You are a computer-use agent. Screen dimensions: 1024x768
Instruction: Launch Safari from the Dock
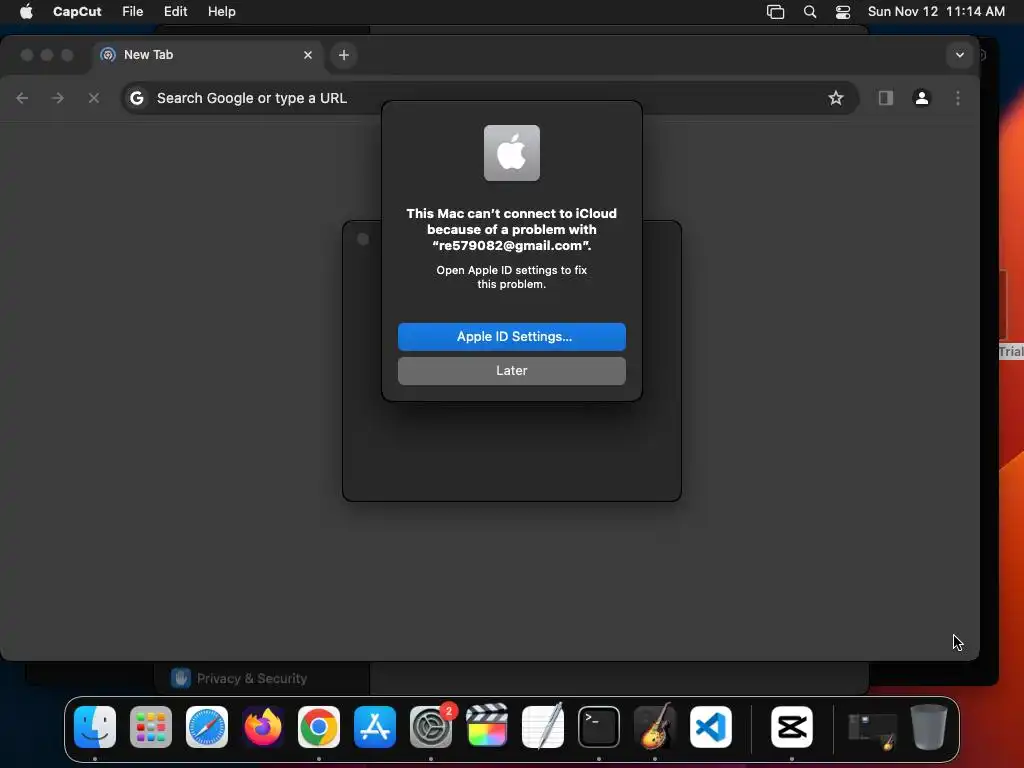point(207,727)
